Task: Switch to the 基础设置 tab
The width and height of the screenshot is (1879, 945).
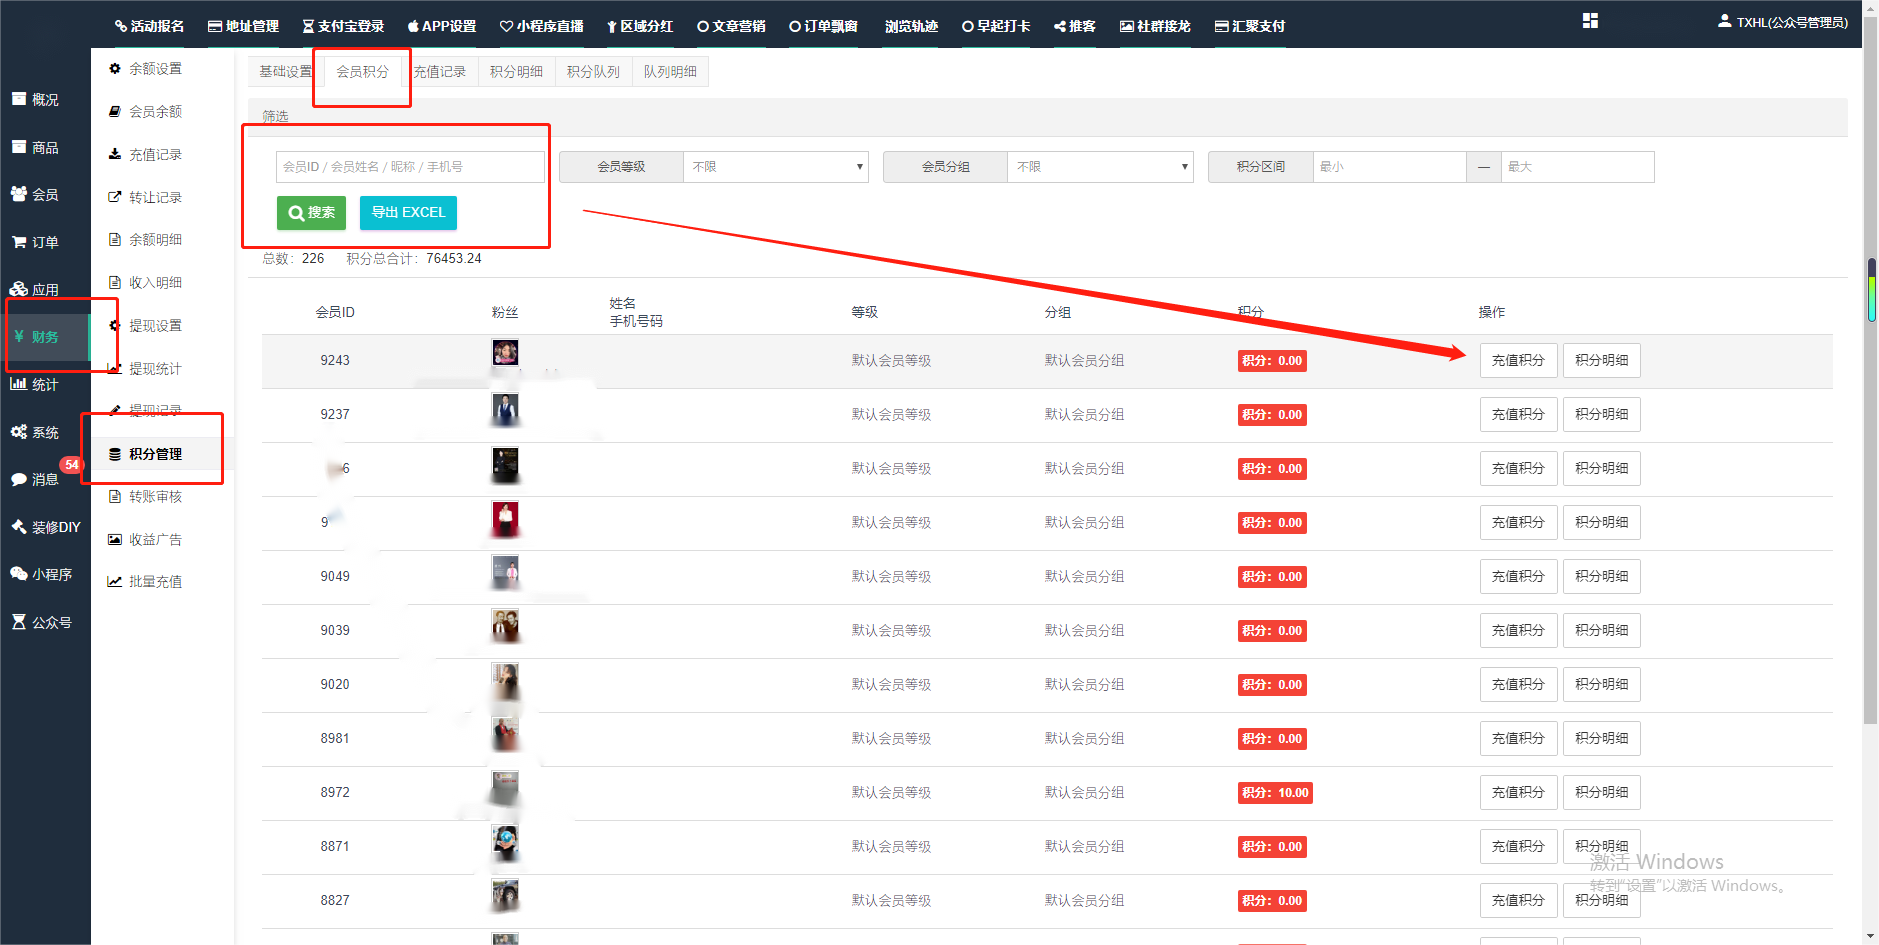Action: pos(285,72)
